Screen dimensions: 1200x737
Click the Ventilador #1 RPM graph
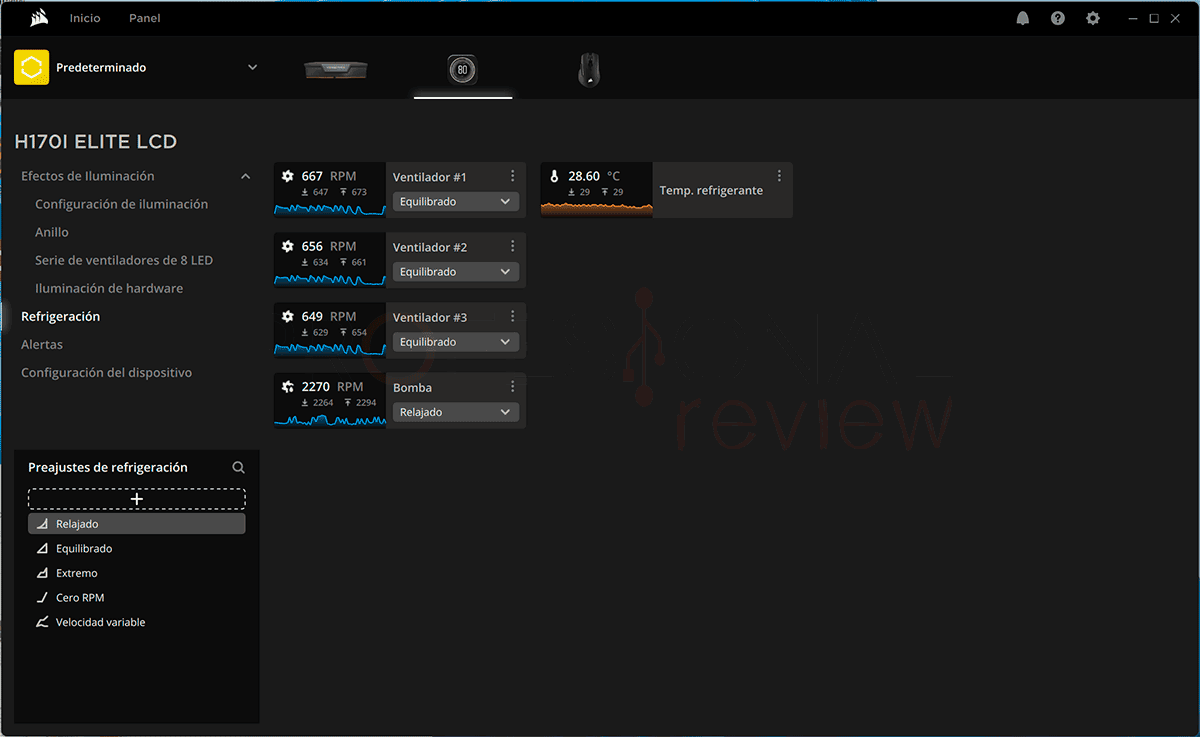pos(330,208)
